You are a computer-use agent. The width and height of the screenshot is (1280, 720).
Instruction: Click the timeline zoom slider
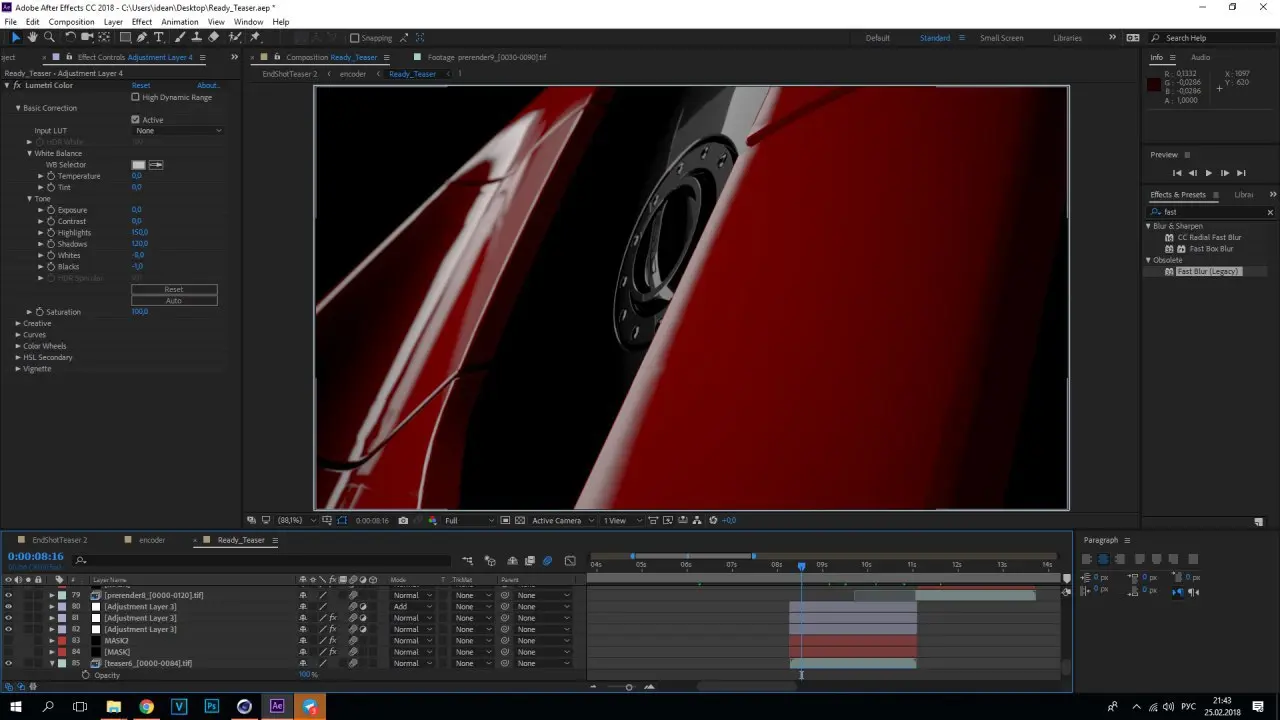tap(629, 687)
